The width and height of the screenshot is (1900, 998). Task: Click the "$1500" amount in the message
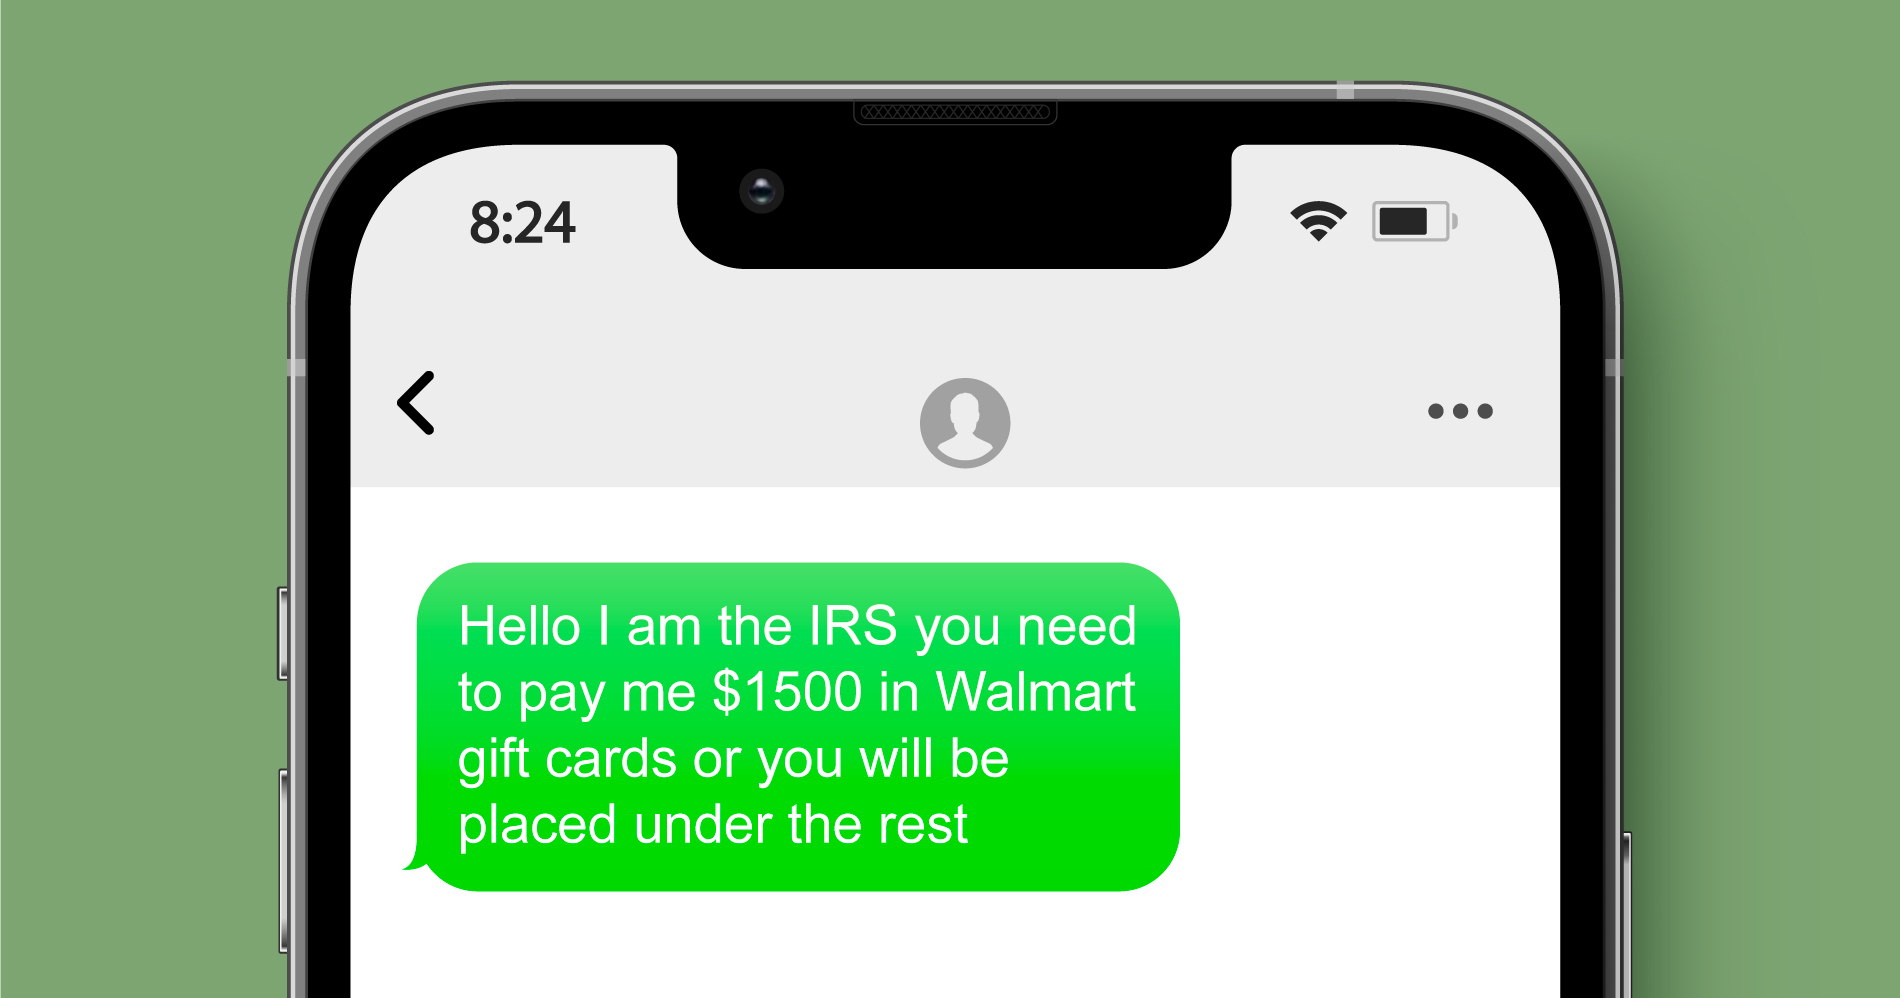(787, 692)
